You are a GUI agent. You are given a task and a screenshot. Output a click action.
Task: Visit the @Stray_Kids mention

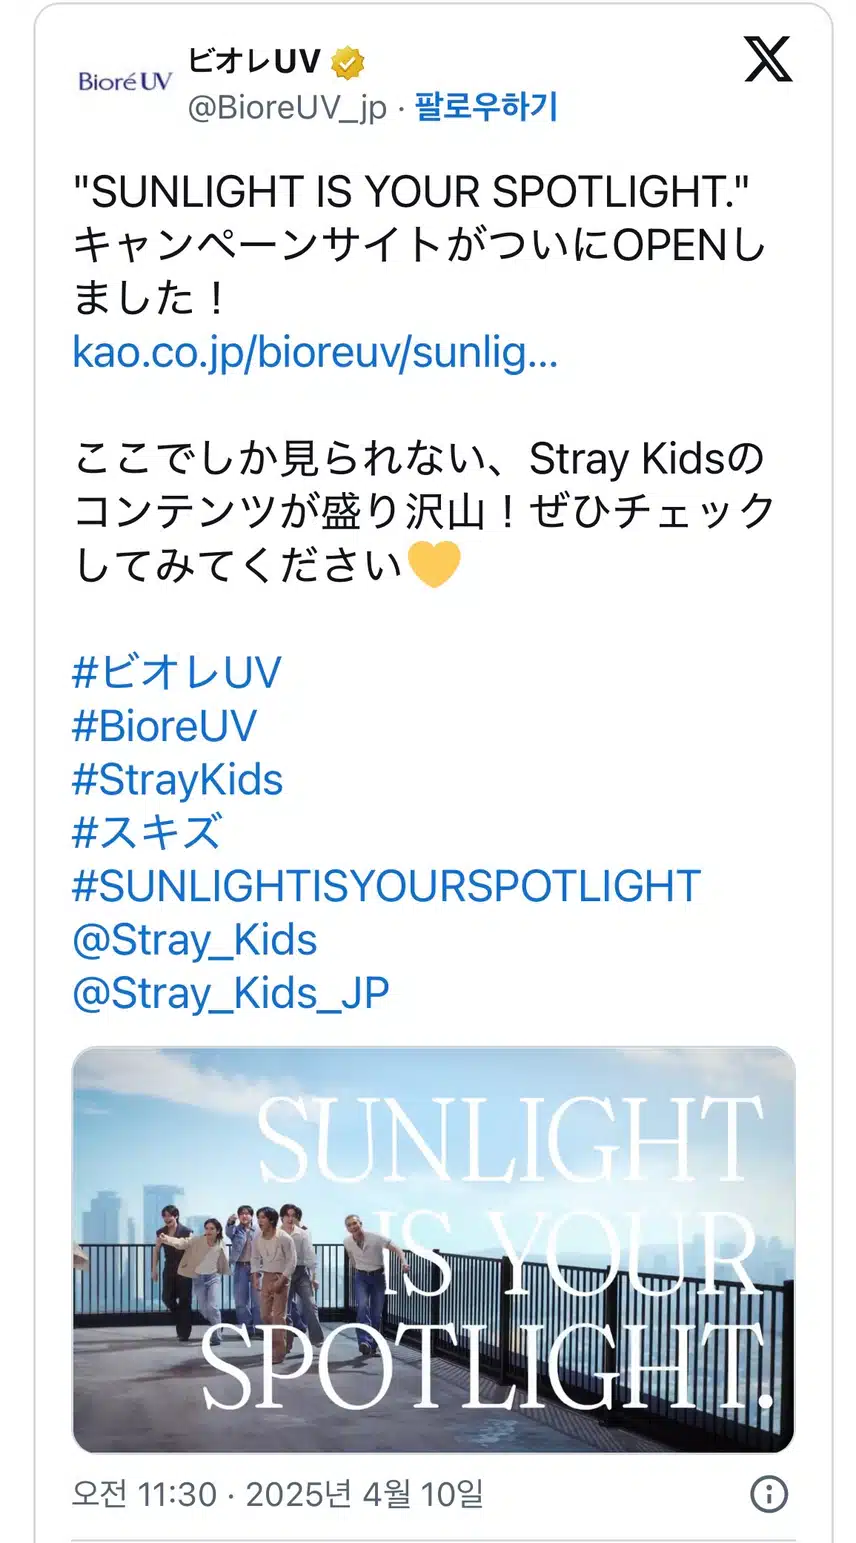point(195,940)
